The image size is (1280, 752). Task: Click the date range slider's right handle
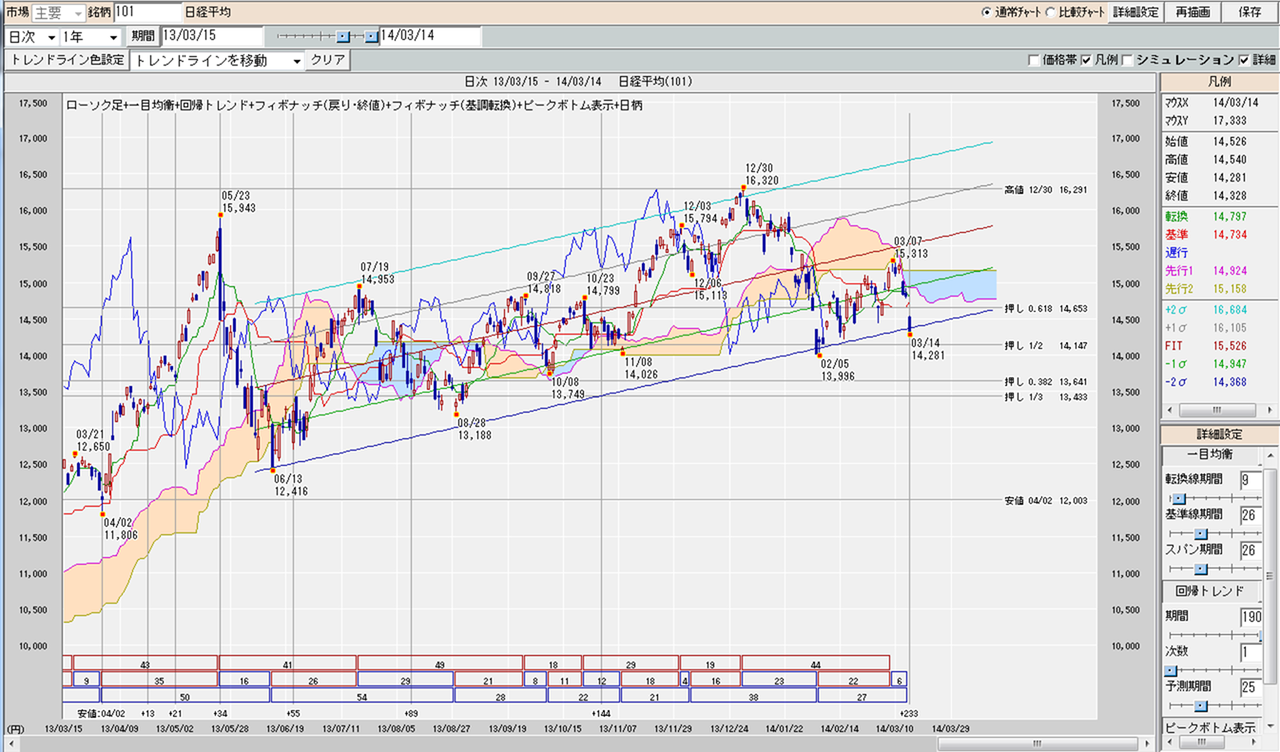click(371, 36)
